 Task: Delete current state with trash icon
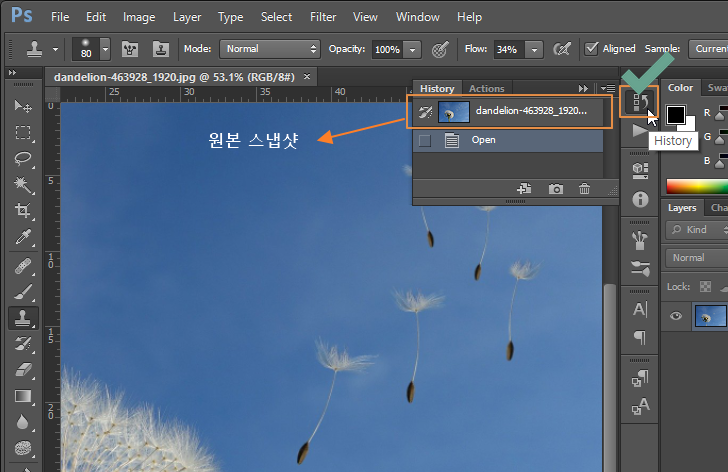click(585, 189)
